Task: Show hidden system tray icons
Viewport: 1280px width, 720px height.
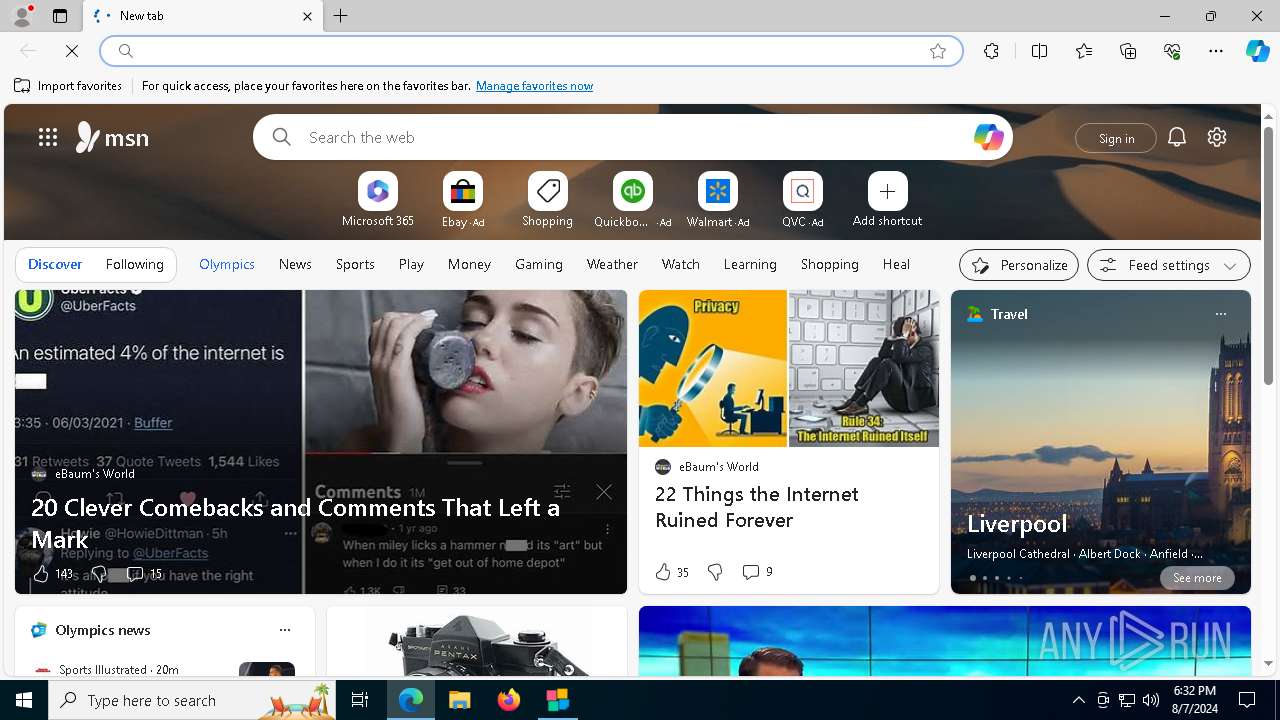Action: coord(1078,700)
